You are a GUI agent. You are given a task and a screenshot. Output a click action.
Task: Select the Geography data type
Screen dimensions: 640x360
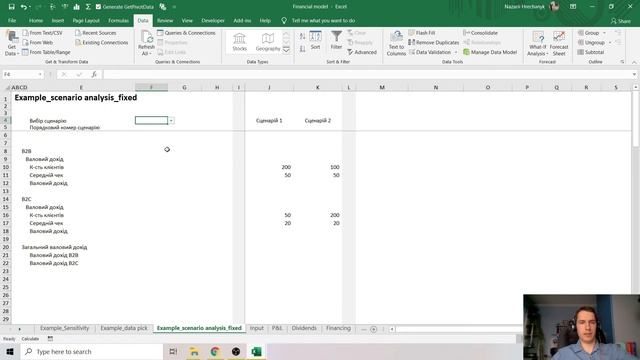click(268, 42)
